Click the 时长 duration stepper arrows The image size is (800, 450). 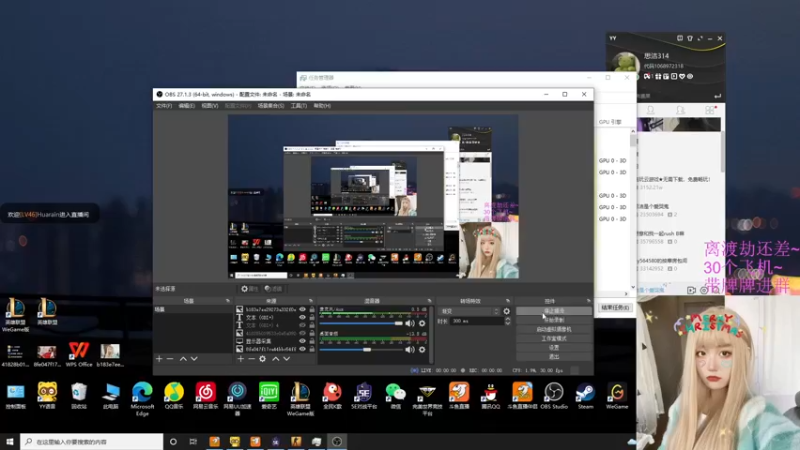pos(508,321)
